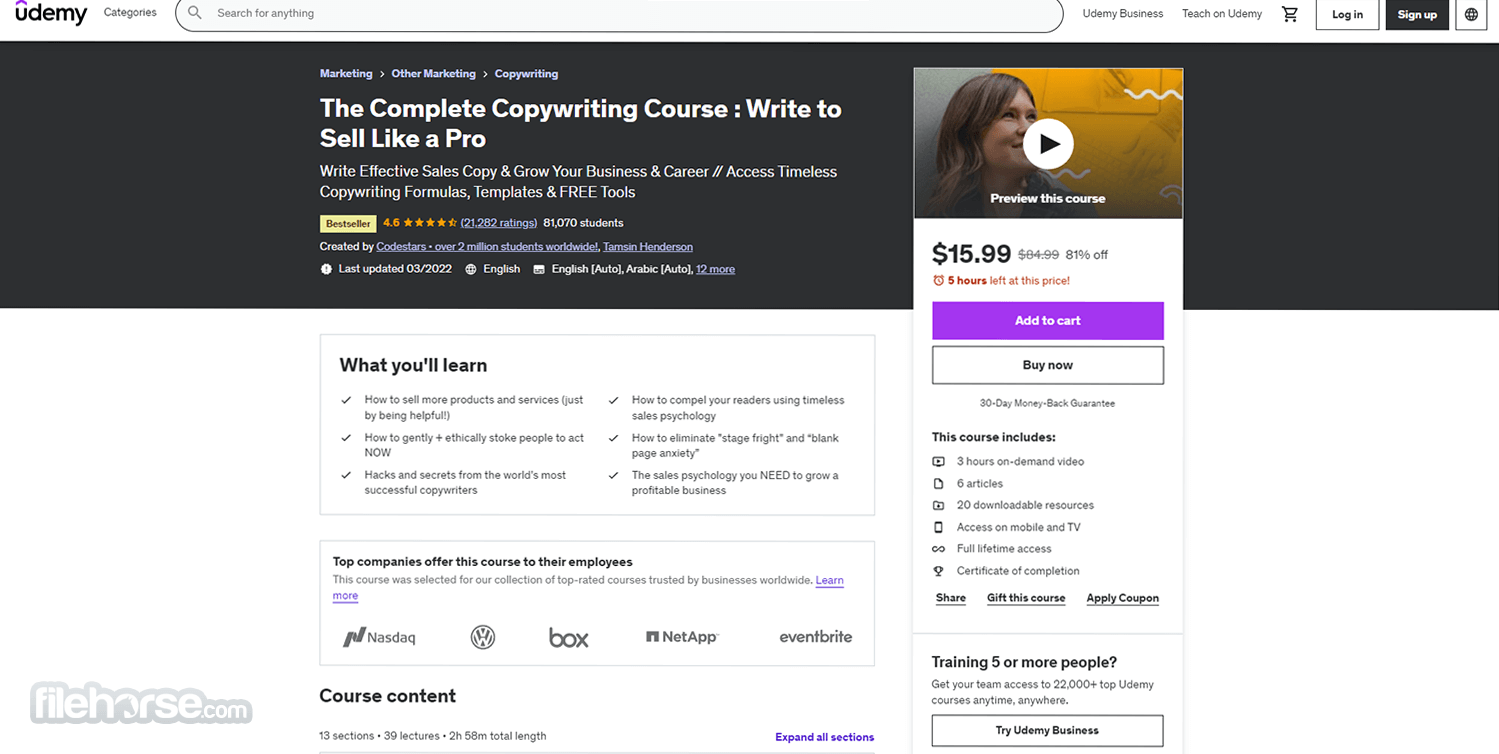Click the certificate trophy icon
This screenshot has width=1499, height=754.
(938, 571)
